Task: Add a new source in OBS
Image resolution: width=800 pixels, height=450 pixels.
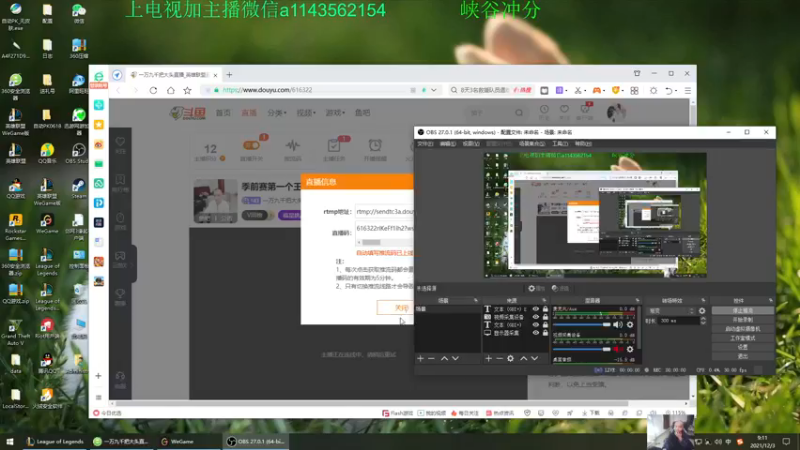Action: (x=488, y=359)
